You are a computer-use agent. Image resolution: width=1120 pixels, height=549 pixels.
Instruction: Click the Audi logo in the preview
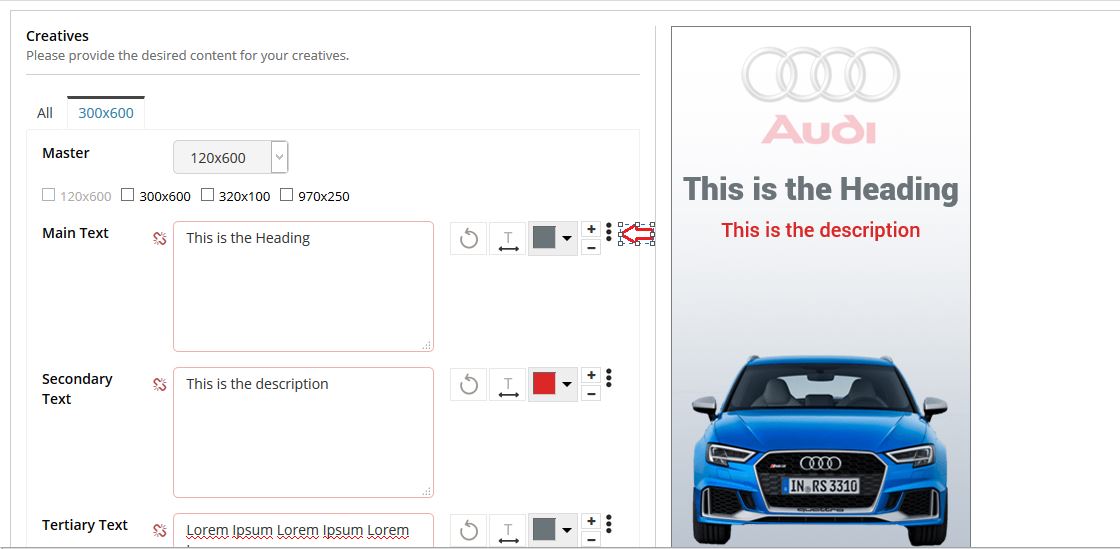coord(820,96)
